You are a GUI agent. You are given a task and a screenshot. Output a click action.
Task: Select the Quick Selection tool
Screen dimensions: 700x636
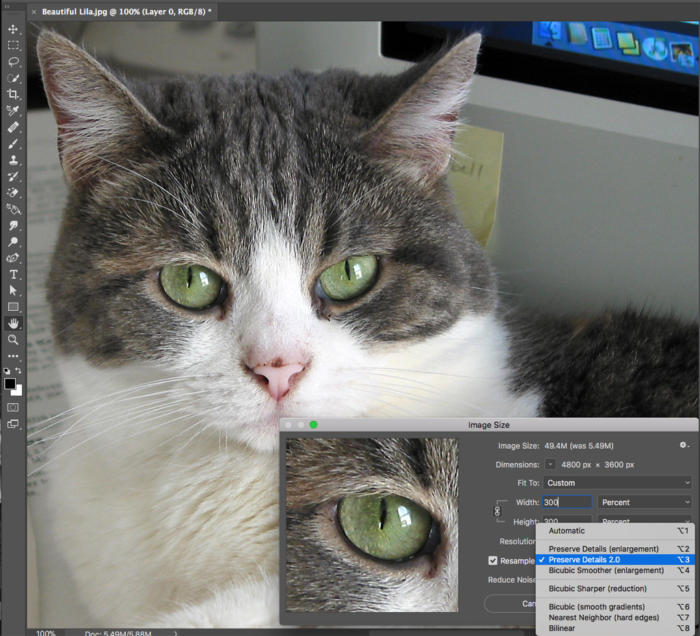tap(13, 78)
